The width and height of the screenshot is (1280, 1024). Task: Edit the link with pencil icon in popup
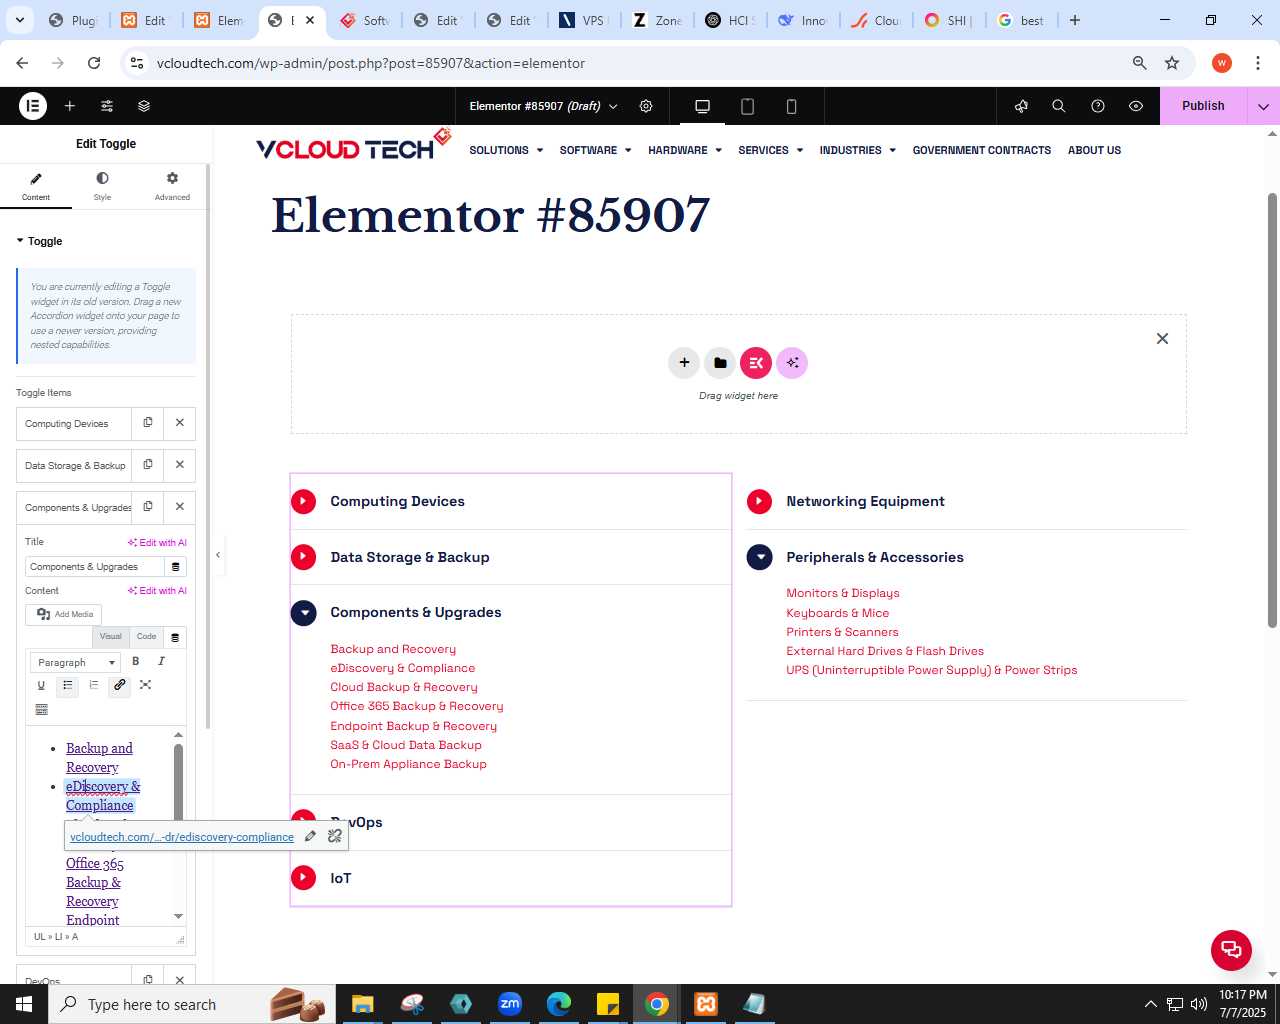310,836
